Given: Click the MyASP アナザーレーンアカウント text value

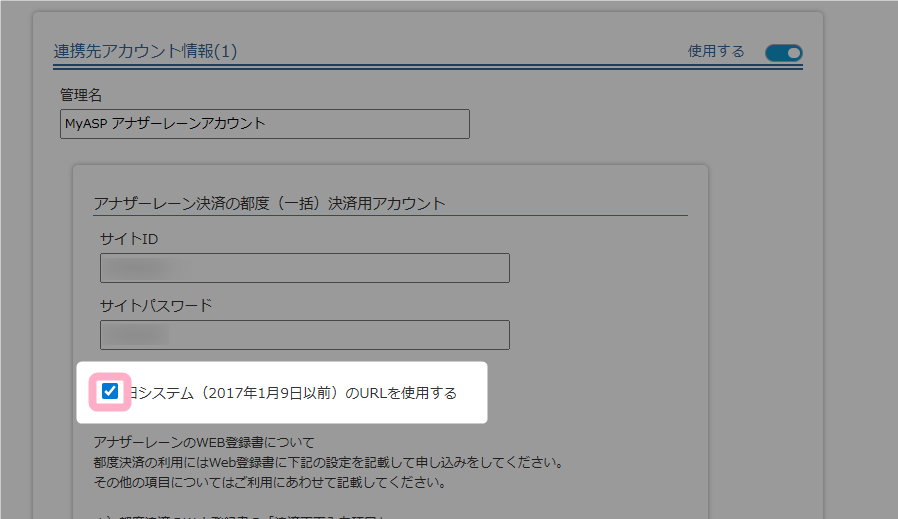Looking at the screenshot, I should tap(165, 124).
